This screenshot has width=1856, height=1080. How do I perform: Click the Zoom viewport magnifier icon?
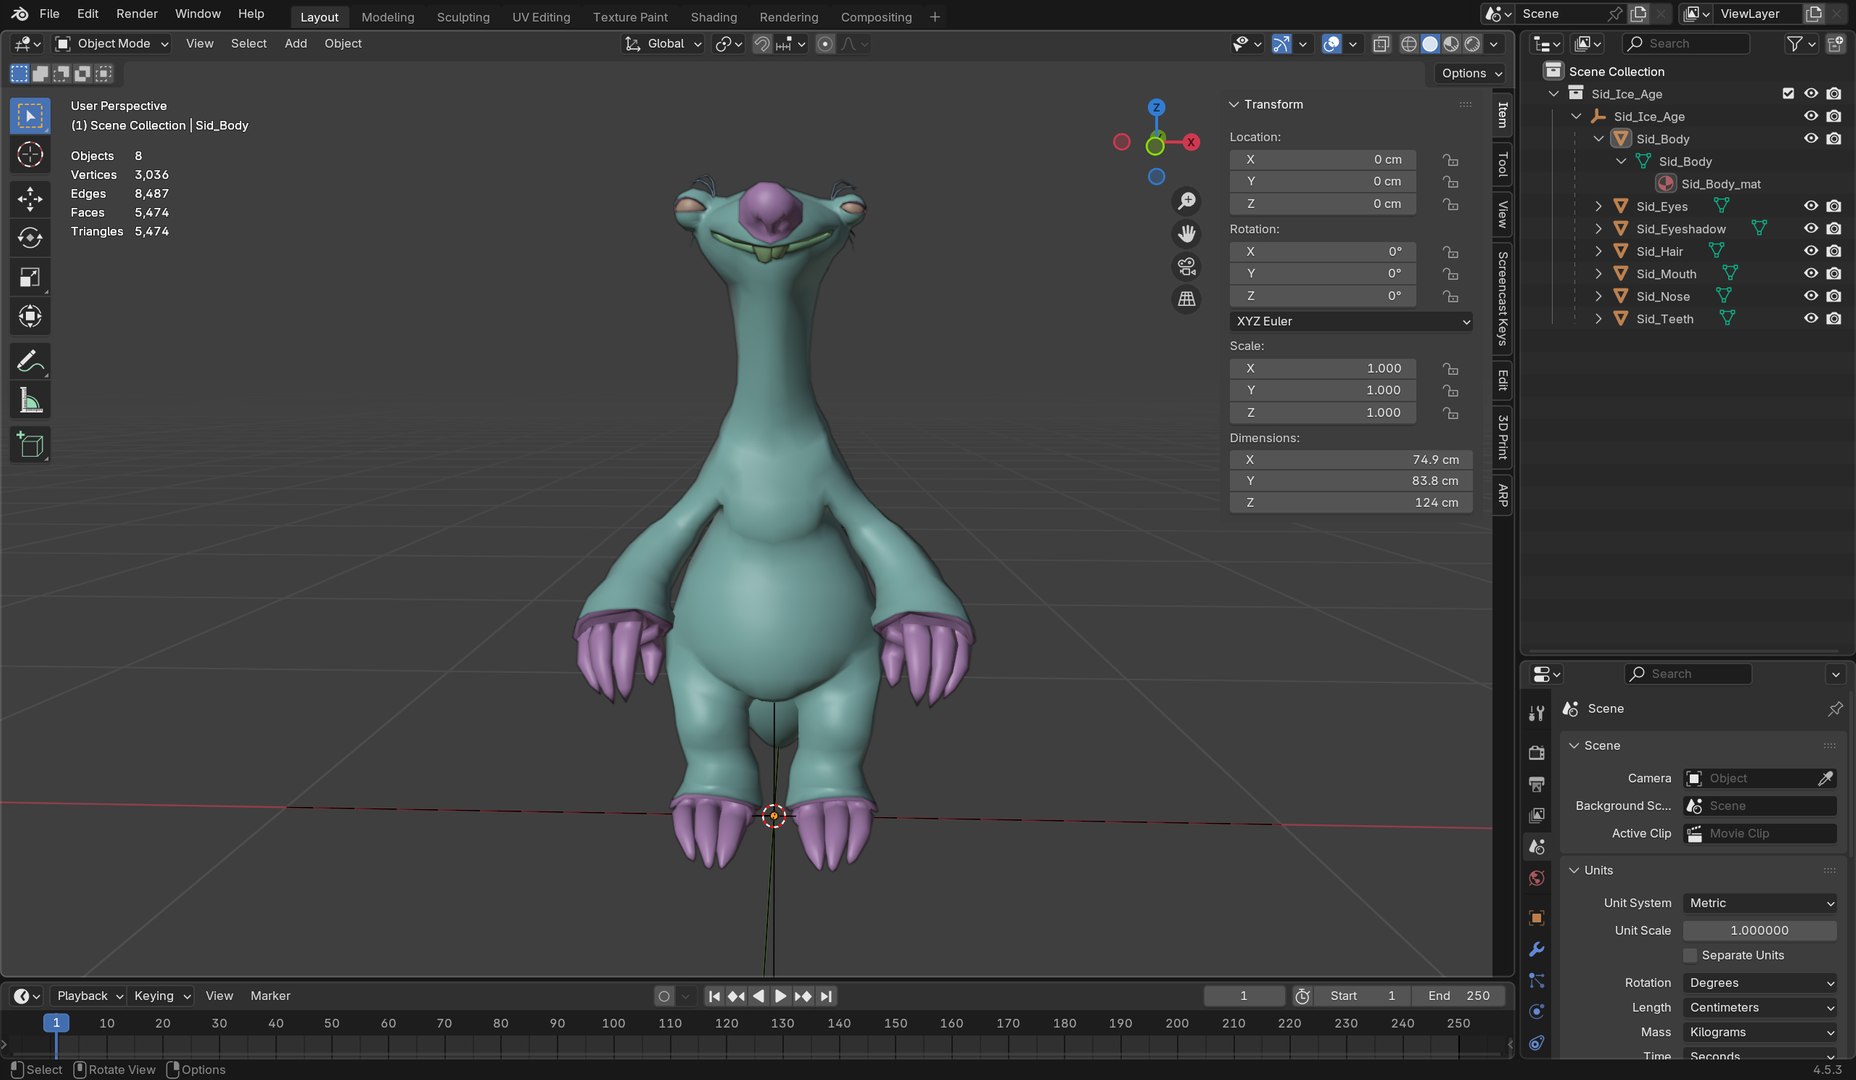coord(1186,202)
